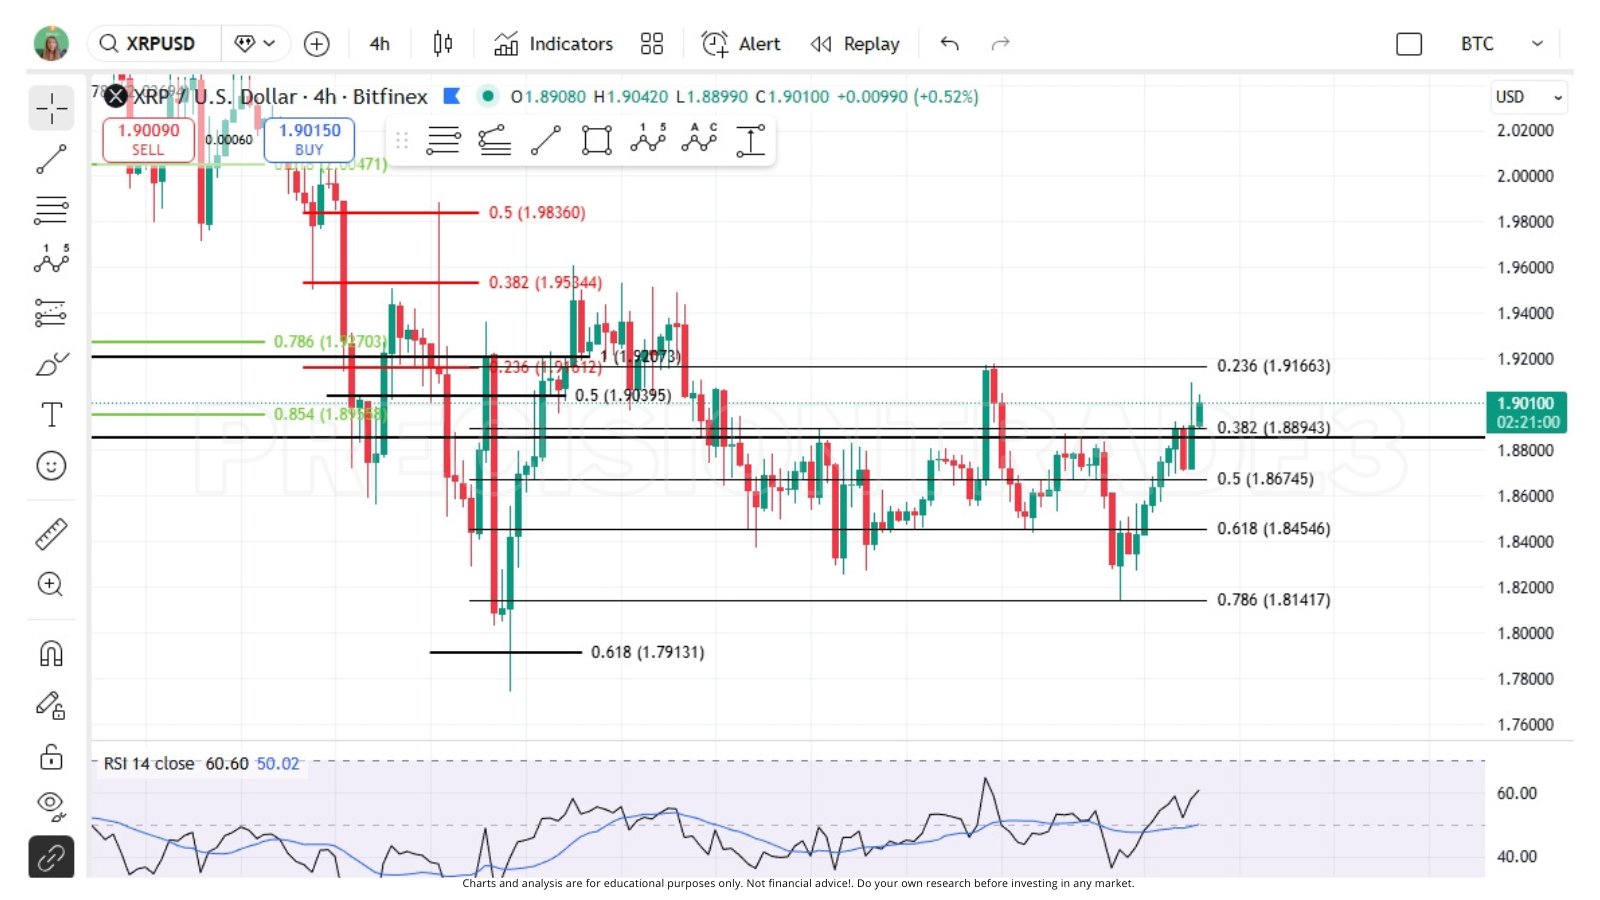The height and width of the screenshot is (900, 1600).
Task: Toggle hide all drawings visibility
Action: 51,805
